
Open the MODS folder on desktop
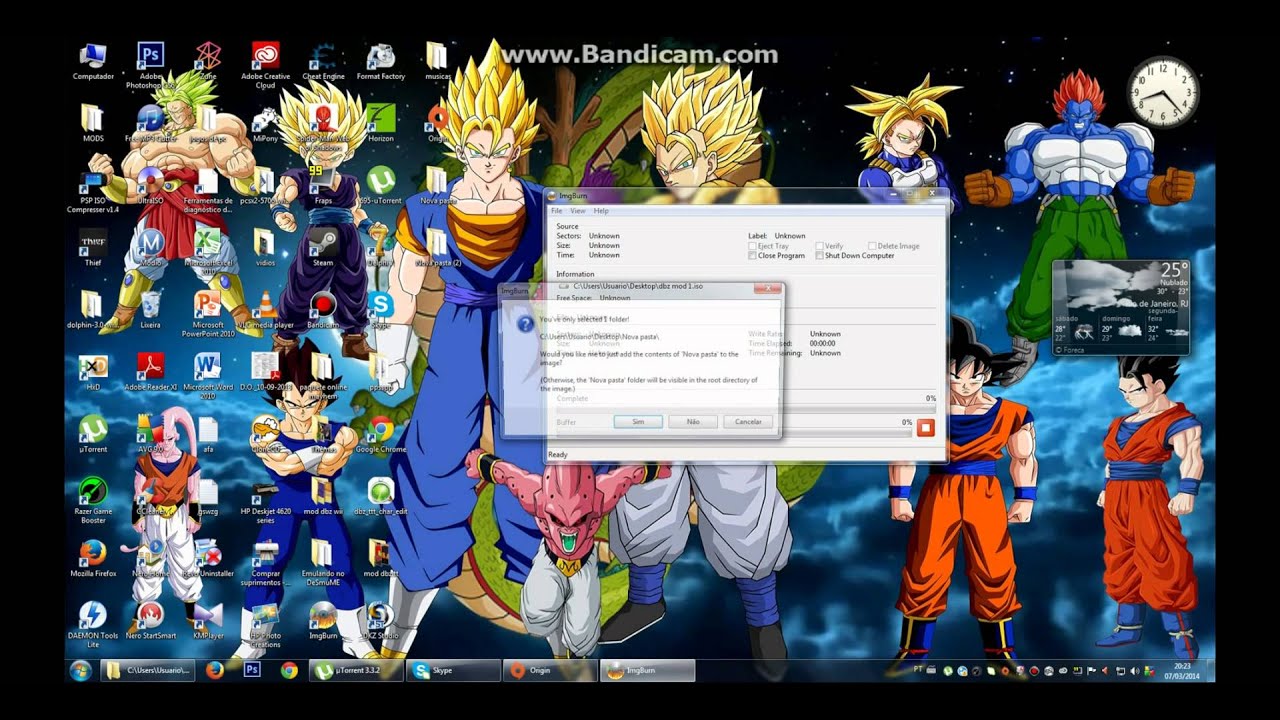click(x=93, y=124)
